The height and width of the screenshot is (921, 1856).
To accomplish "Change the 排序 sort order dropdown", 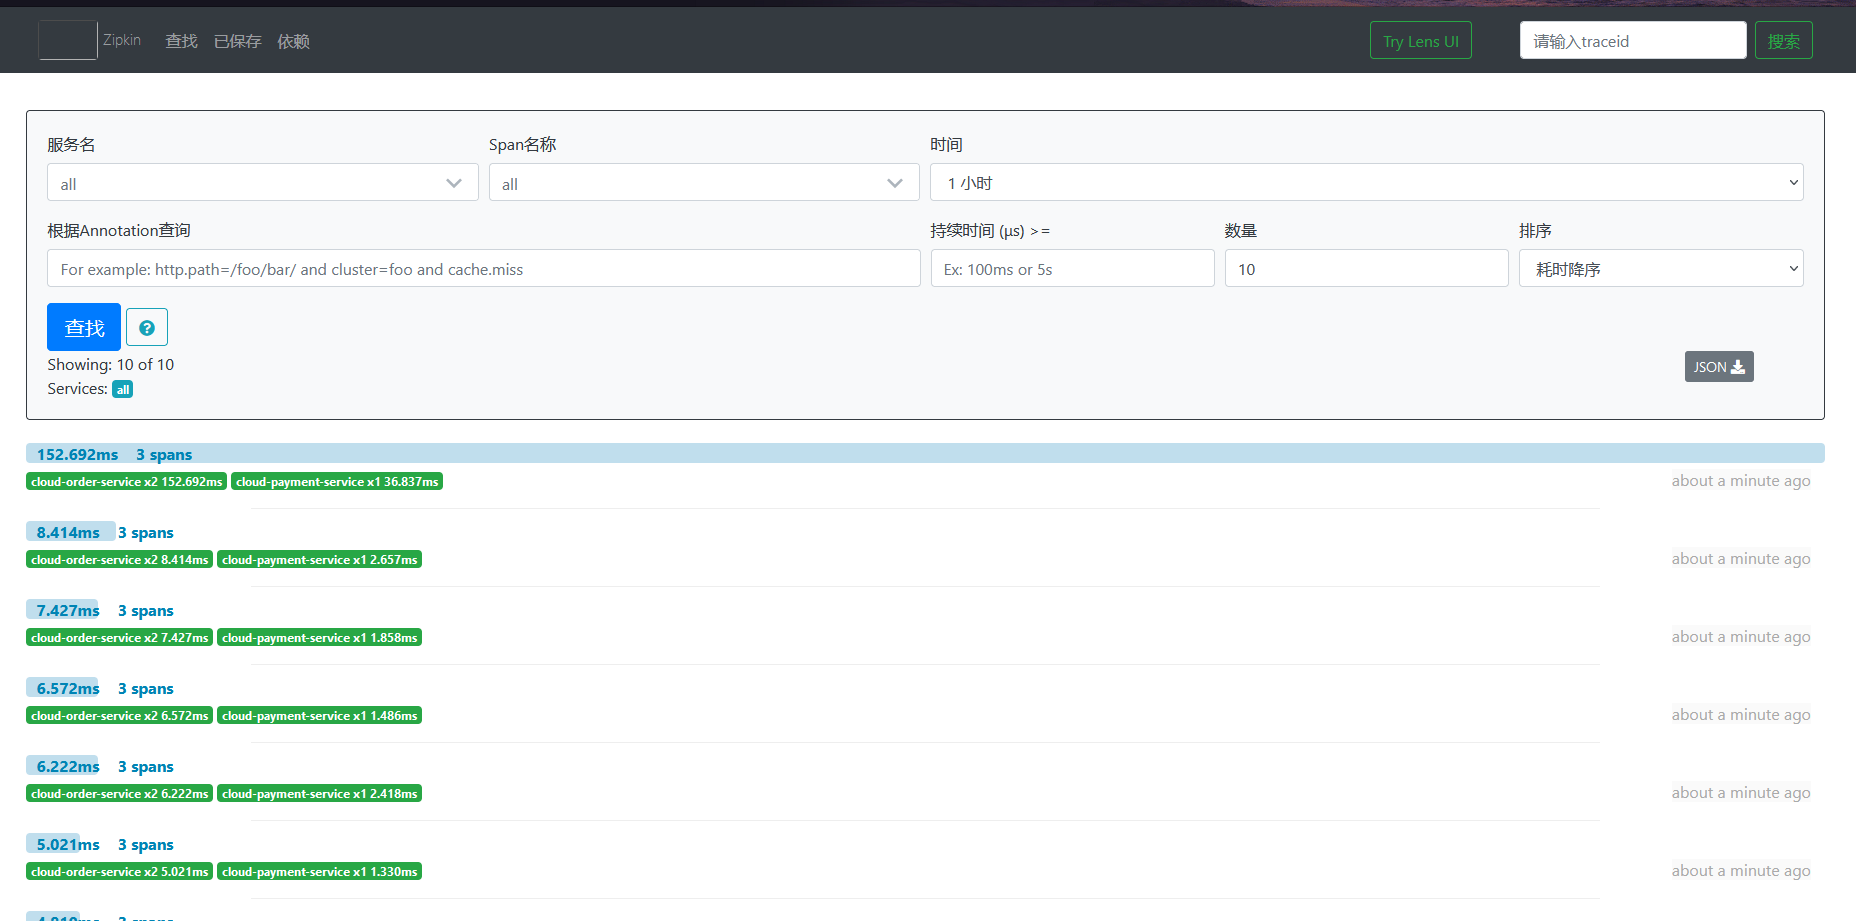I will coord(1660,269).
